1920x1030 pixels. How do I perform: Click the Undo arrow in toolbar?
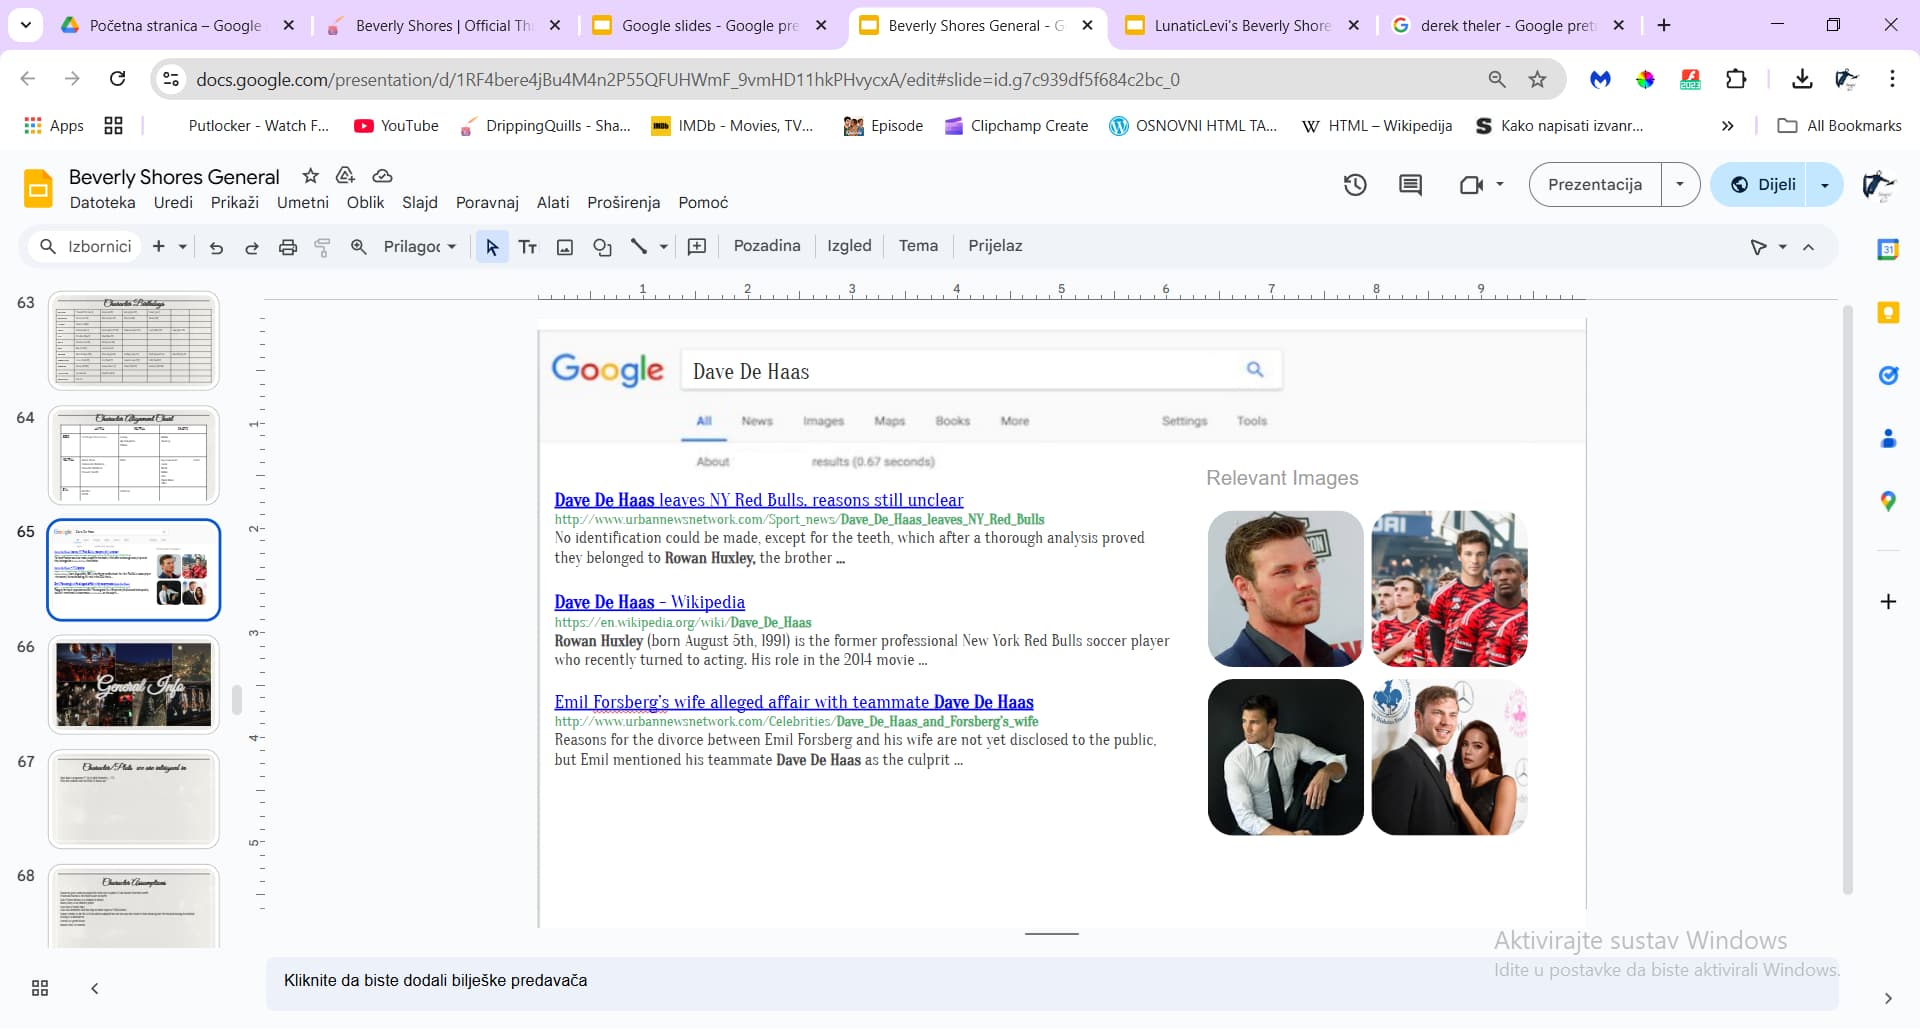coord(216,247)
